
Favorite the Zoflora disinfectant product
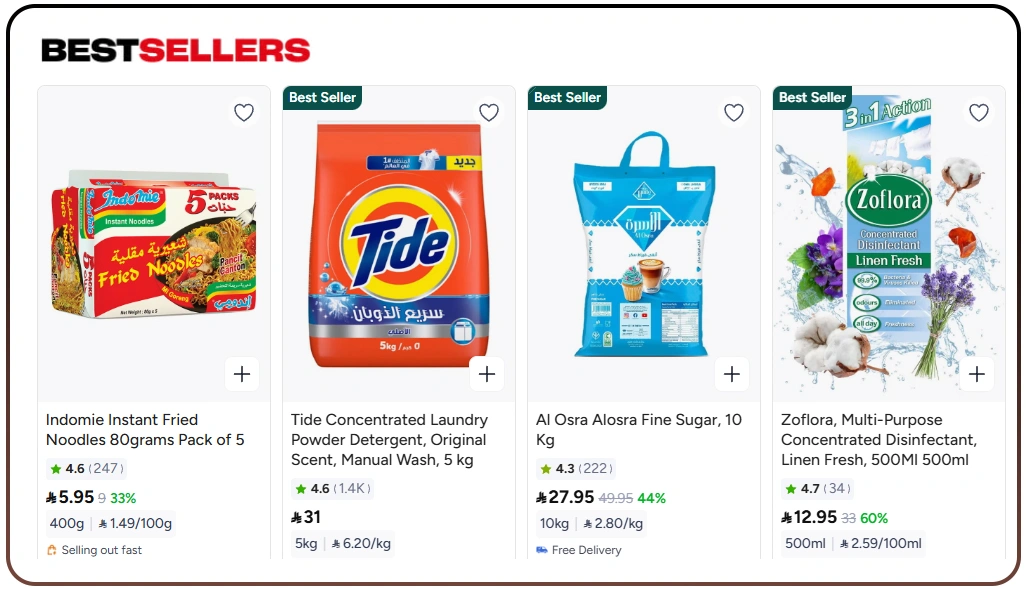pyautogui.click(x=978, y=113)
